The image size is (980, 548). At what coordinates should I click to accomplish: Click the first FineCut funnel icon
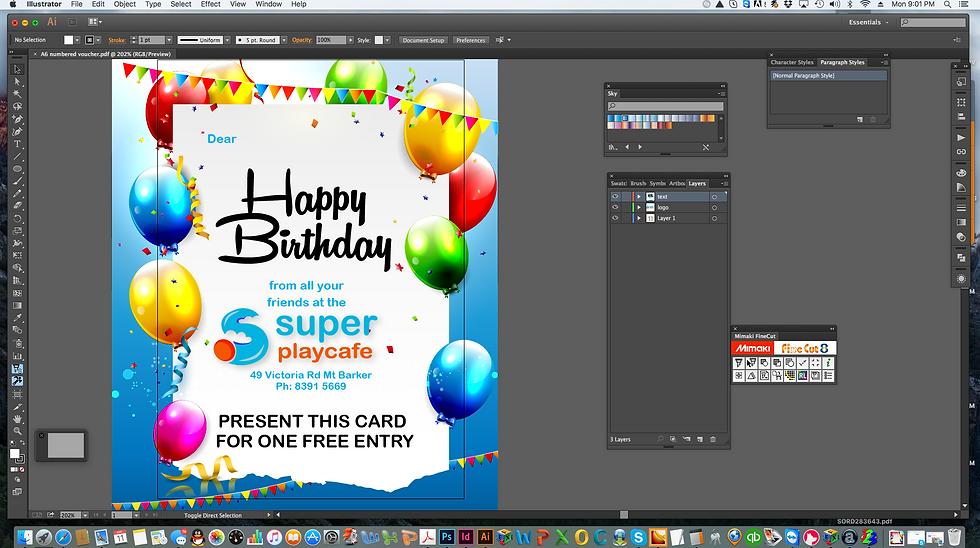point(739,362)
